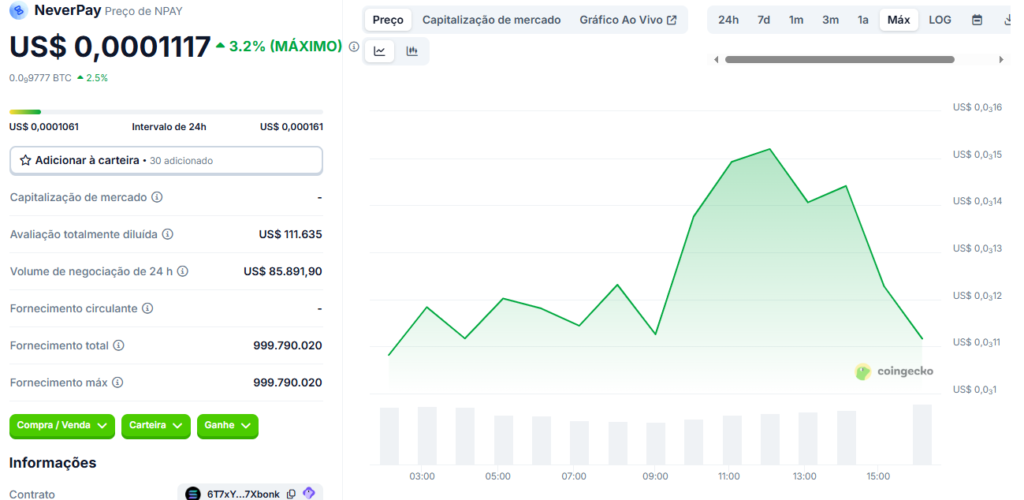1024x500 pixels.
Task: Click the contract address 6T7xY...7Xbonk
Action: coord(243,494)
